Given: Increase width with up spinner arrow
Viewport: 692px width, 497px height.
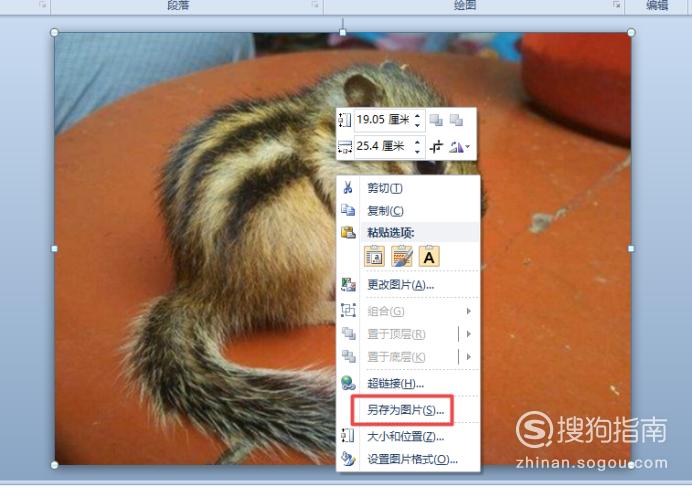Looking at the screenshot, I should pos(417,142).
